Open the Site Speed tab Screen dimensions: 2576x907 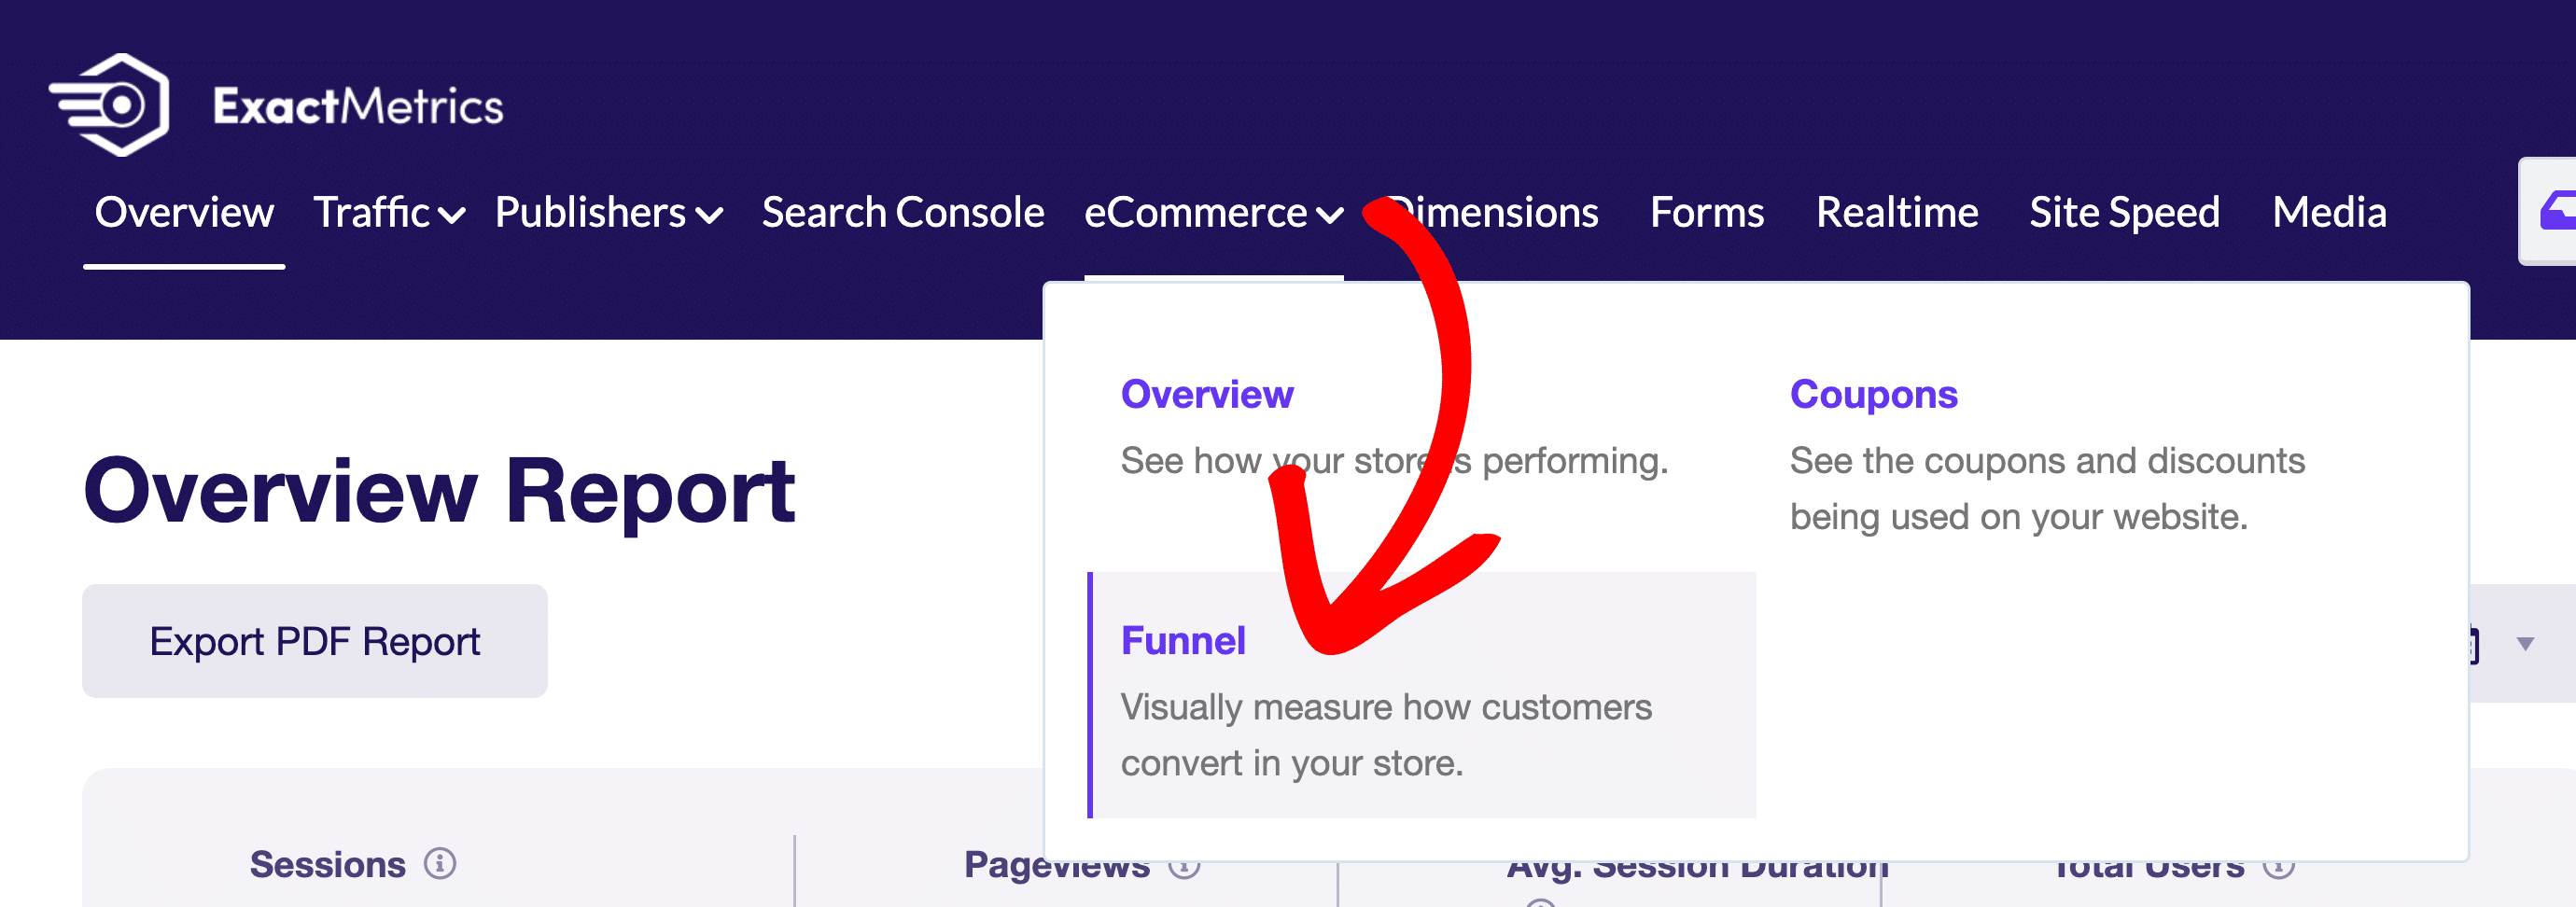point(2125,212)
